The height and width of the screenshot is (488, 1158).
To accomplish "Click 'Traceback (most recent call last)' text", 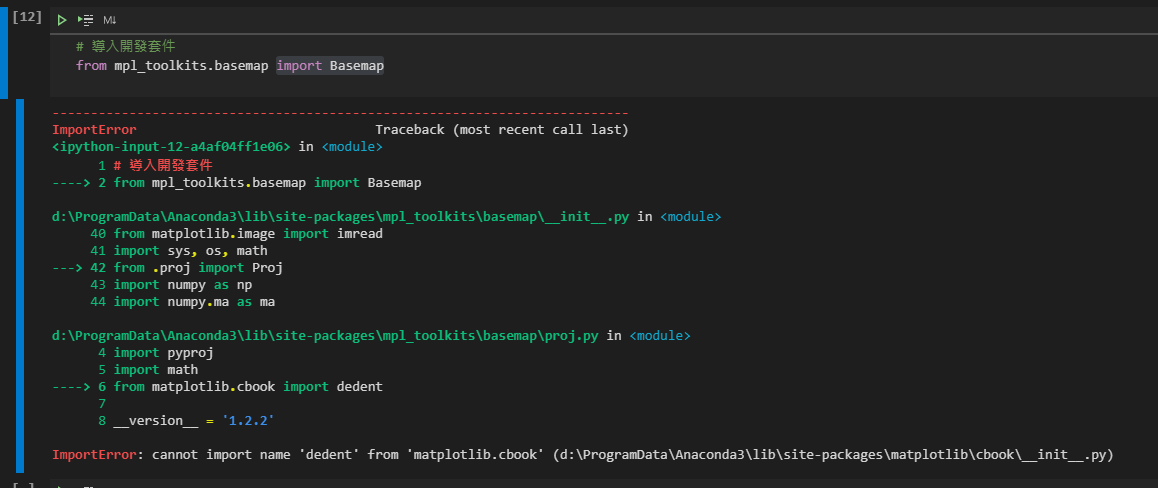I will pyautogui.click(x=501, y=130).
